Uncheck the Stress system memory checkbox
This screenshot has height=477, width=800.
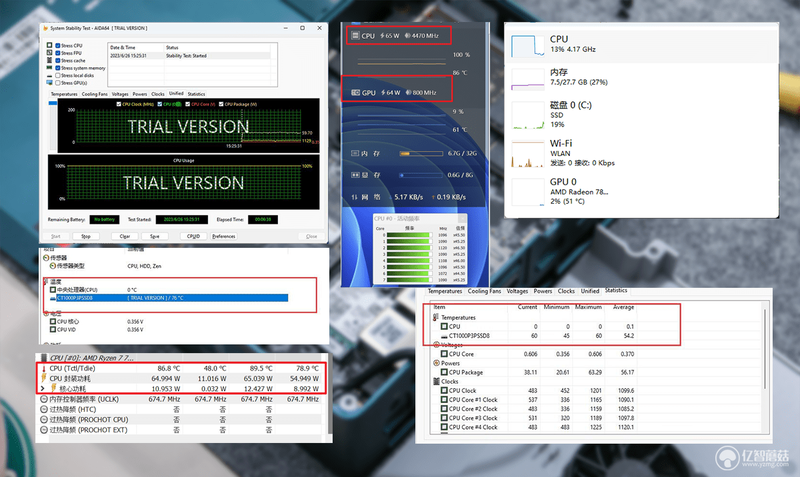coord(58,67)
